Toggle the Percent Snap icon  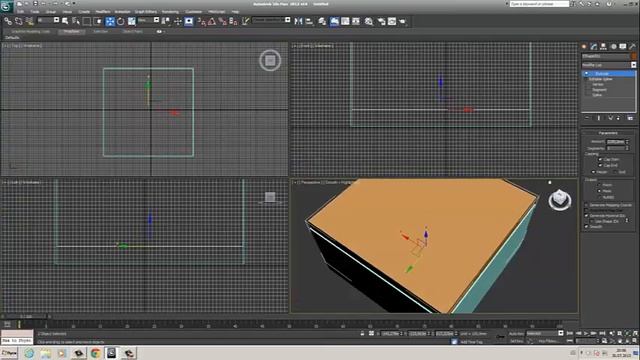(x=222, y=21)
